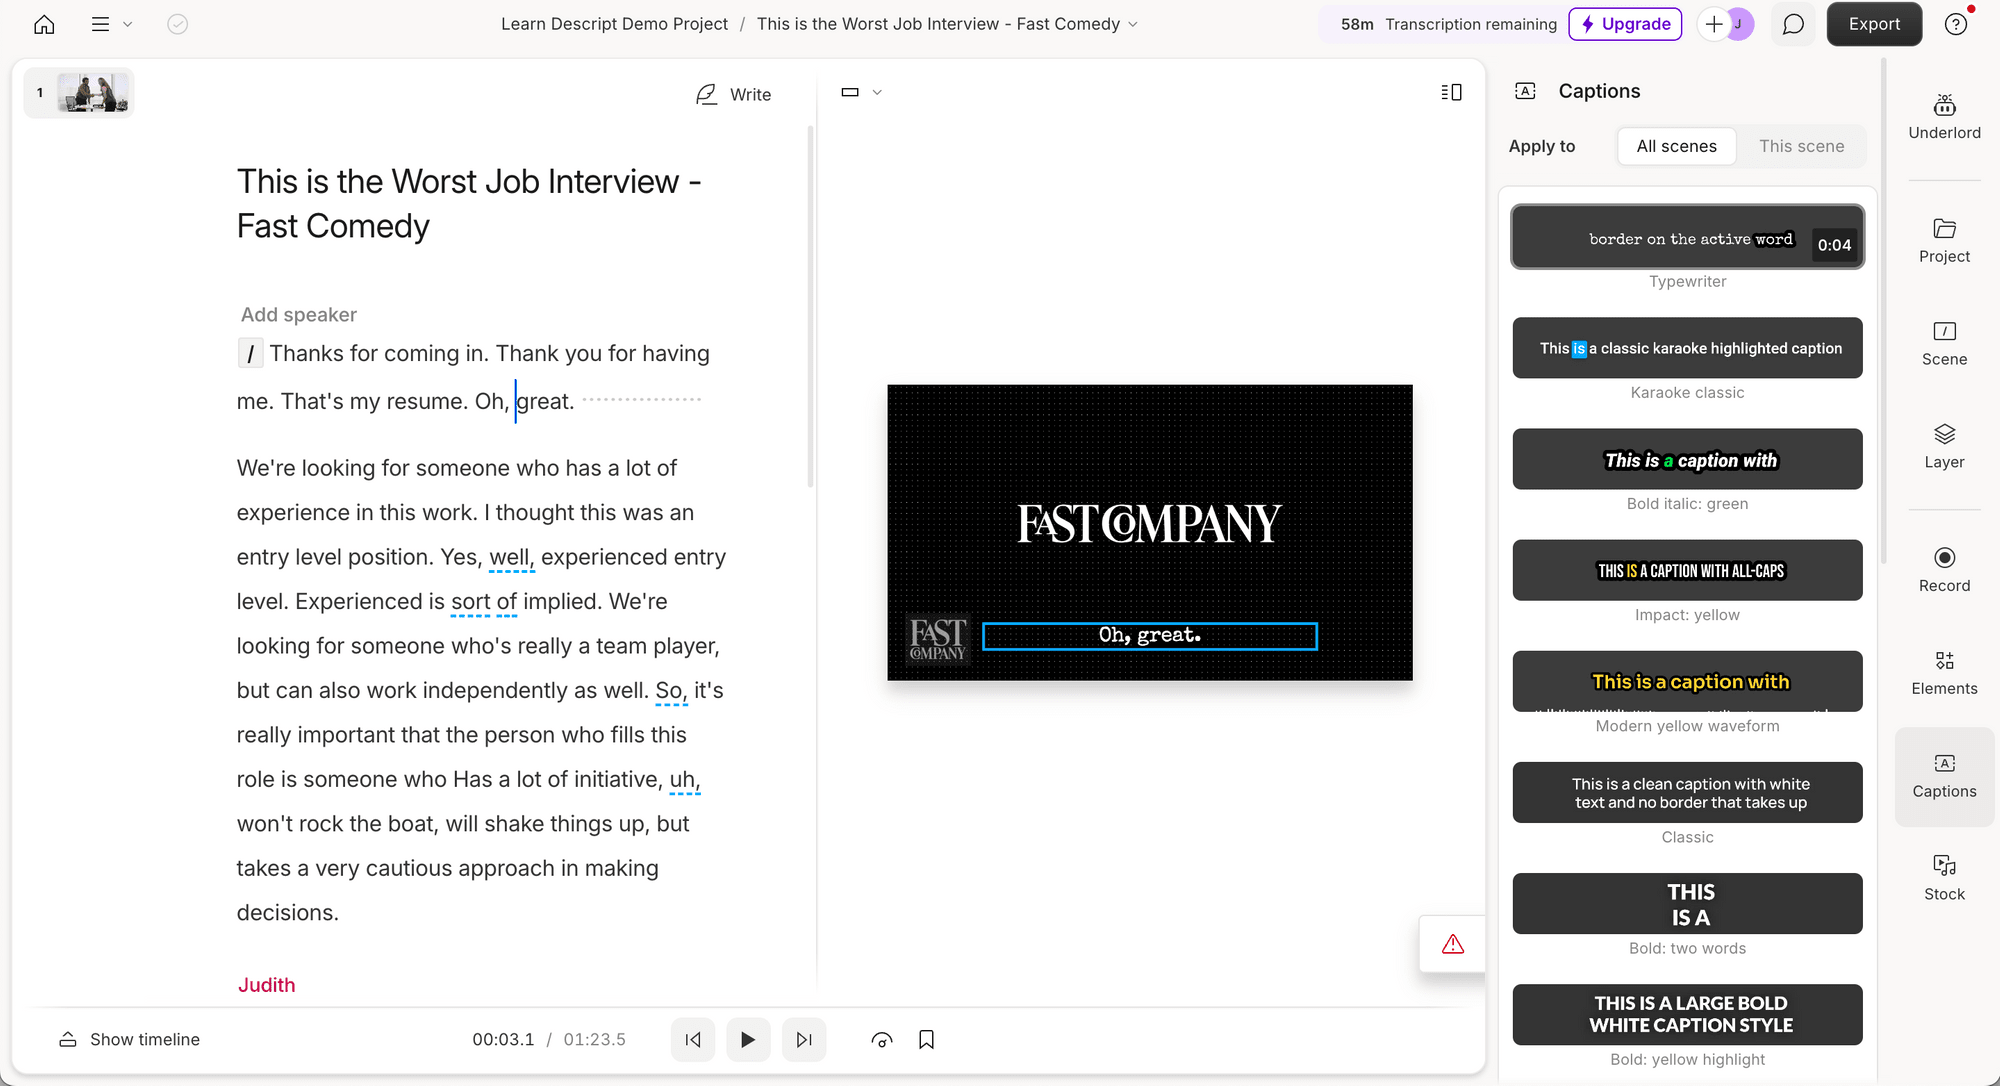Select the caption box on video canvas
2000x1086 pixels.
point(1149,636)
